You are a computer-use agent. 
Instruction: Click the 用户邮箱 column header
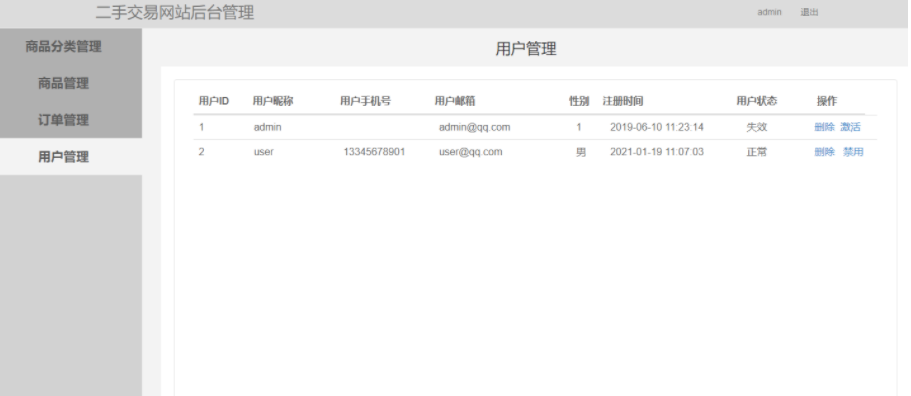455,101
